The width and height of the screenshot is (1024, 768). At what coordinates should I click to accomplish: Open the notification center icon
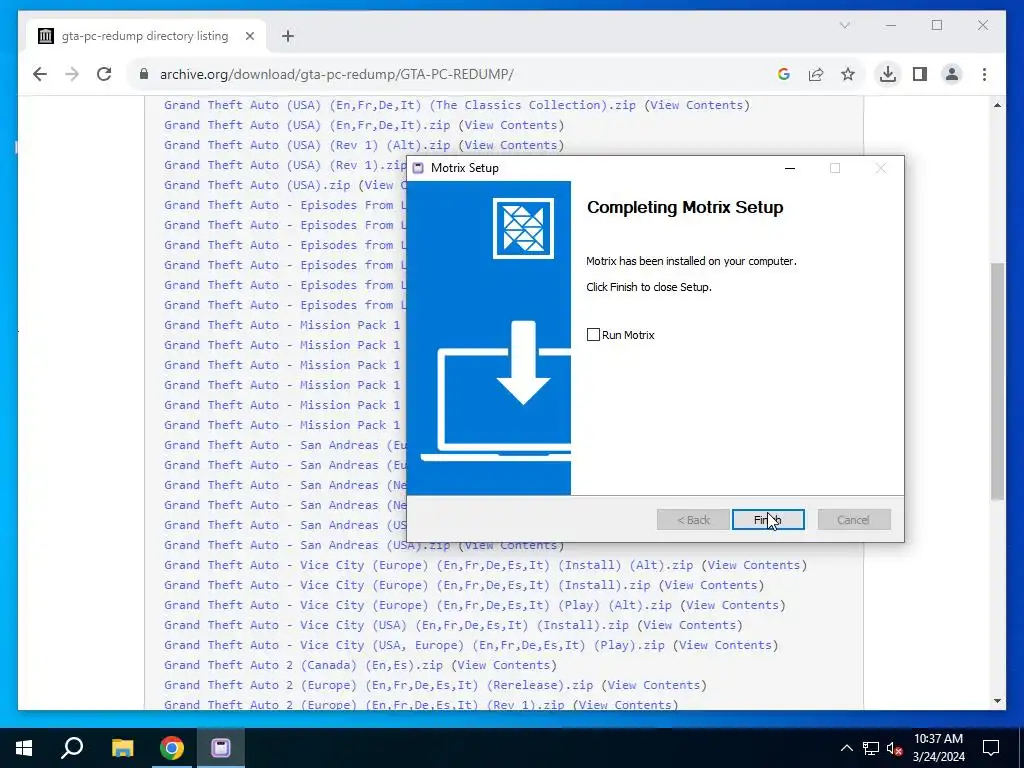pos(991,748)
